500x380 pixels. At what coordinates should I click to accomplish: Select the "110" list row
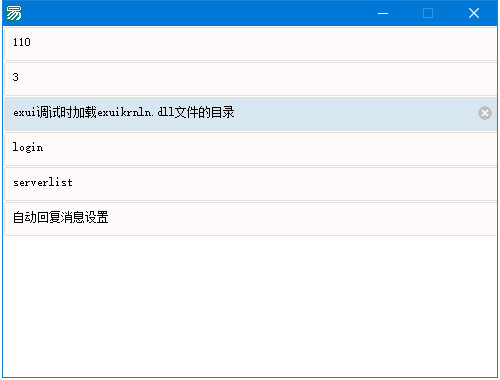click(251, 44)
